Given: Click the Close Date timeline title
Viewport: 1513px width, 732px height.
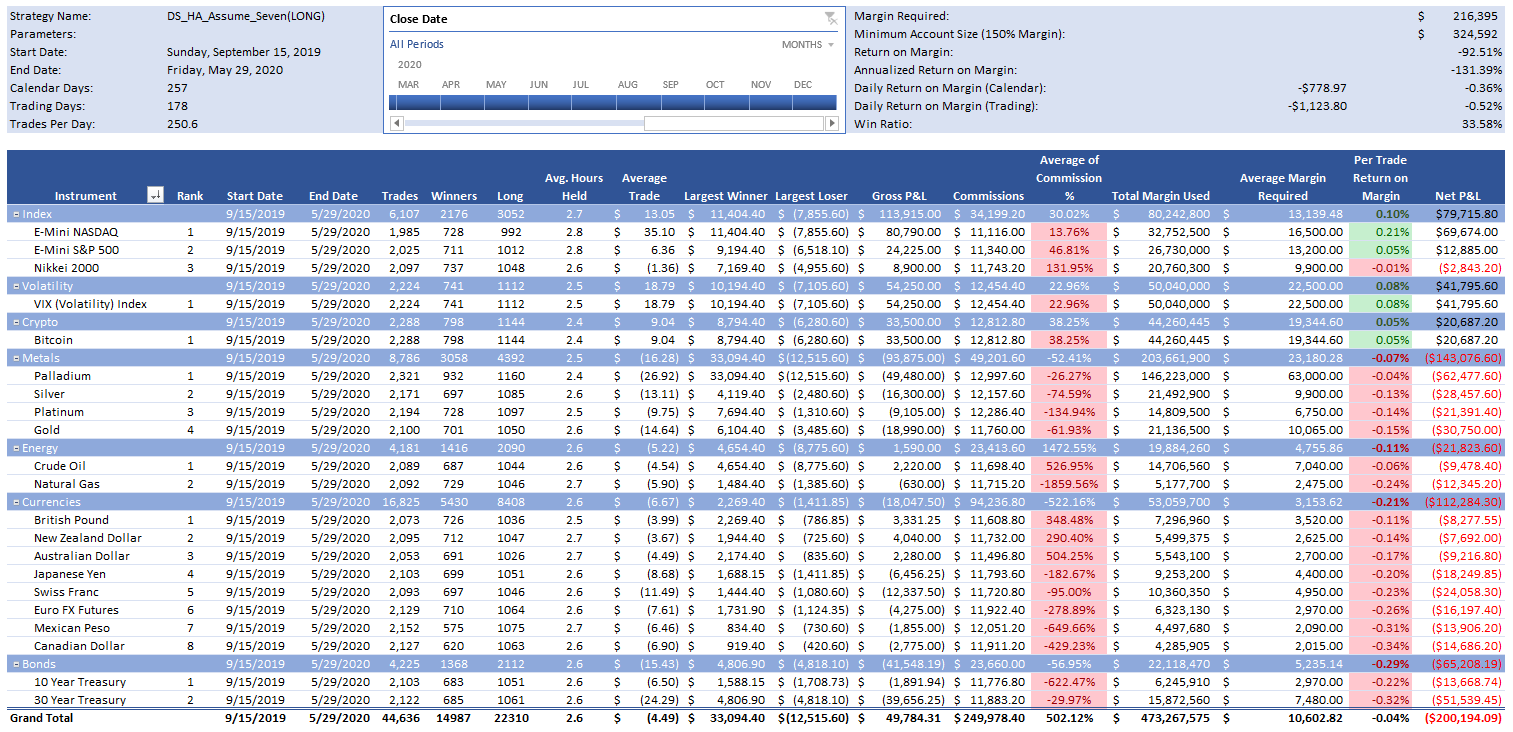Looking at the screenshot, I should (419, 19).
